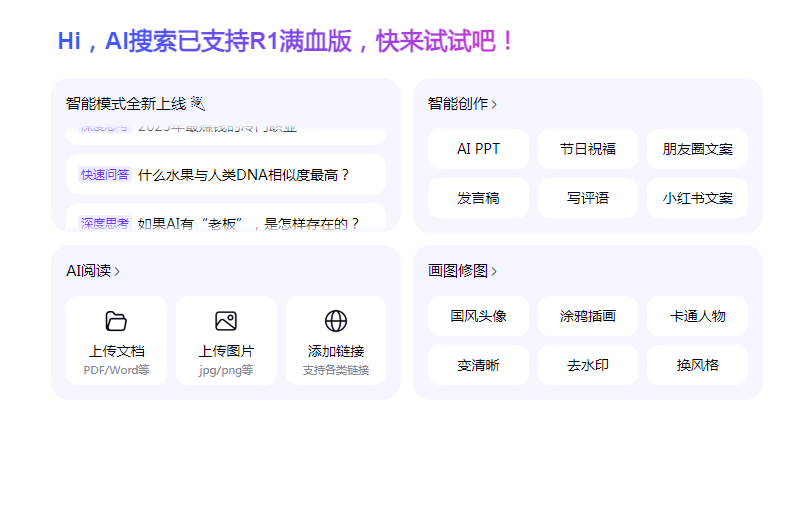This screenshot has height=506, width=797.
Task: Select the 写评语 option
Action: (588, 198)
